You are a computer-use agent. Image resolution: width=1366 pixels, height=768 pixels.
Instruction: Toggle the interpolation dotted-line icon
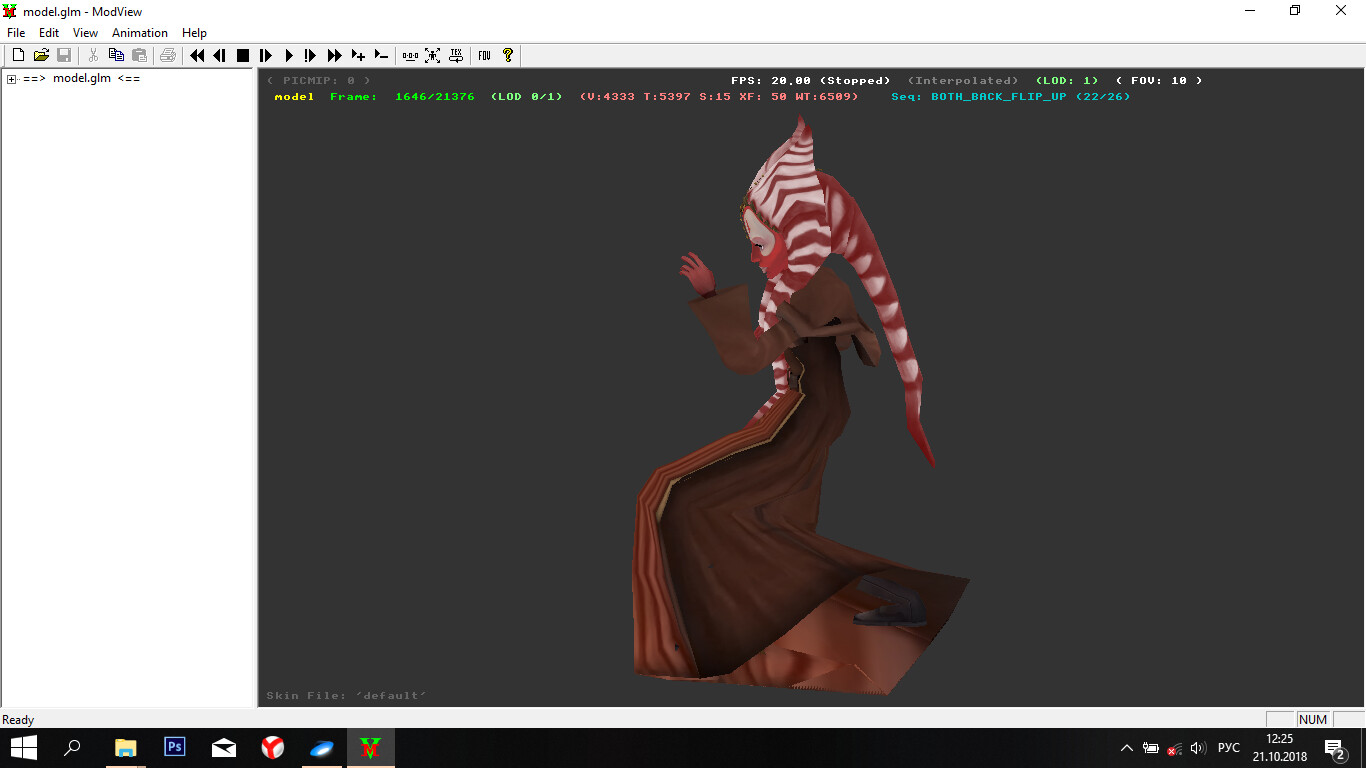pyautogui.click(x=410, y=55)
